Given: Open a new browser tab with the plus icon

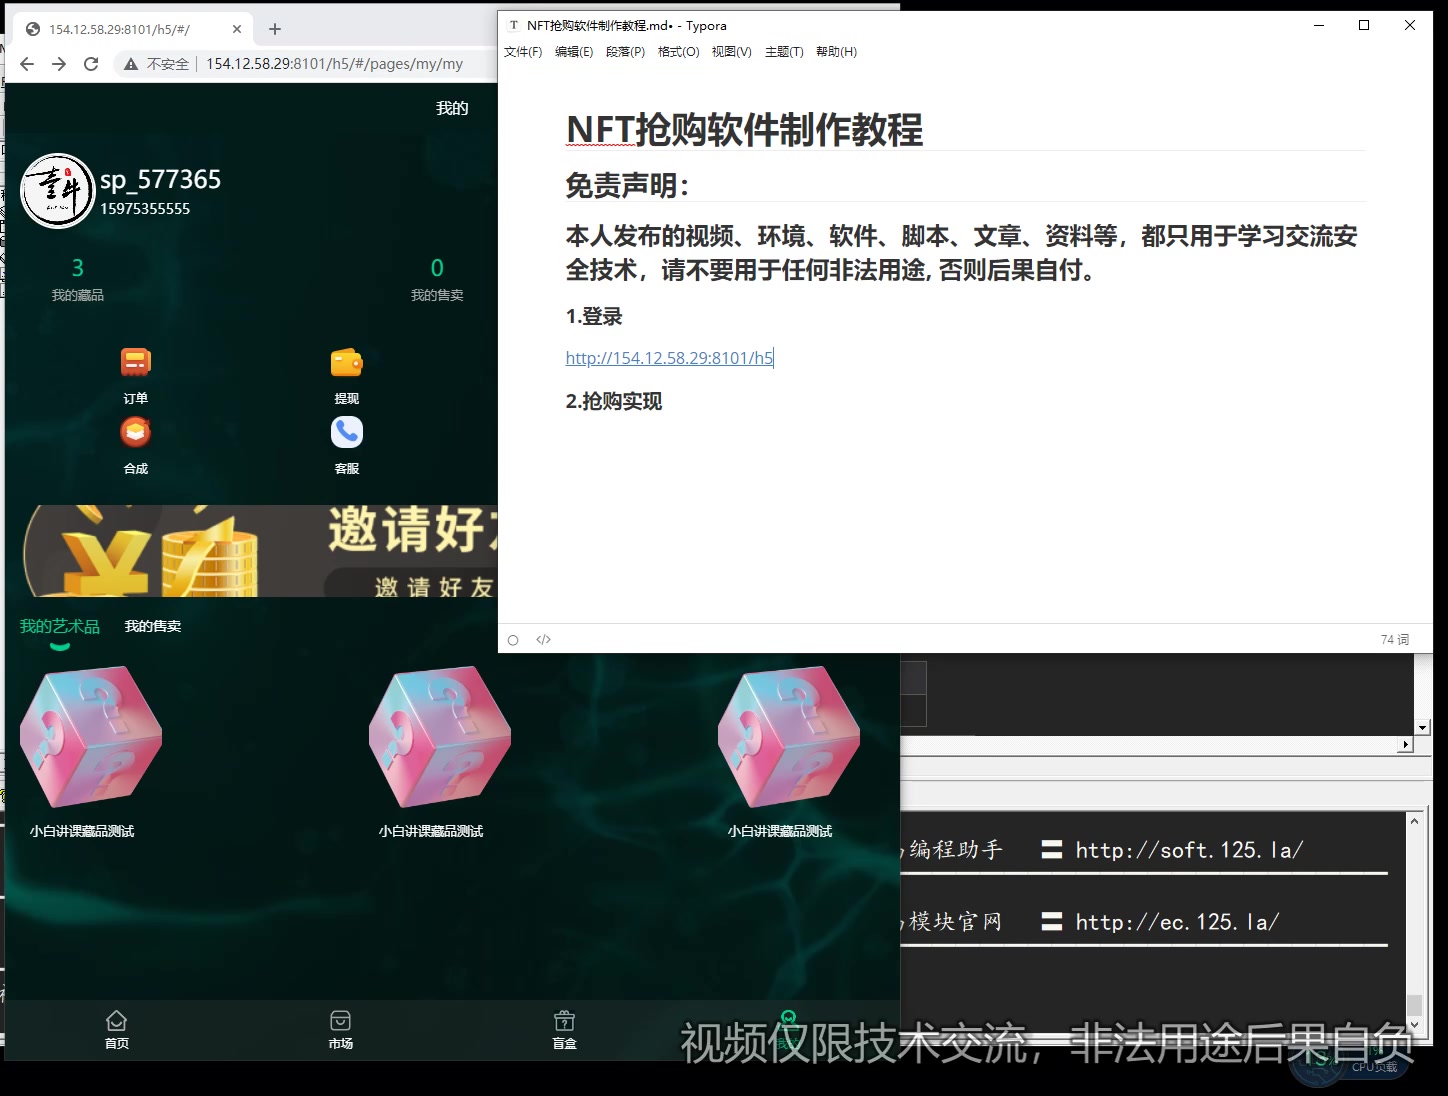Looking at the screenshot, I should (x=274, y=28).
